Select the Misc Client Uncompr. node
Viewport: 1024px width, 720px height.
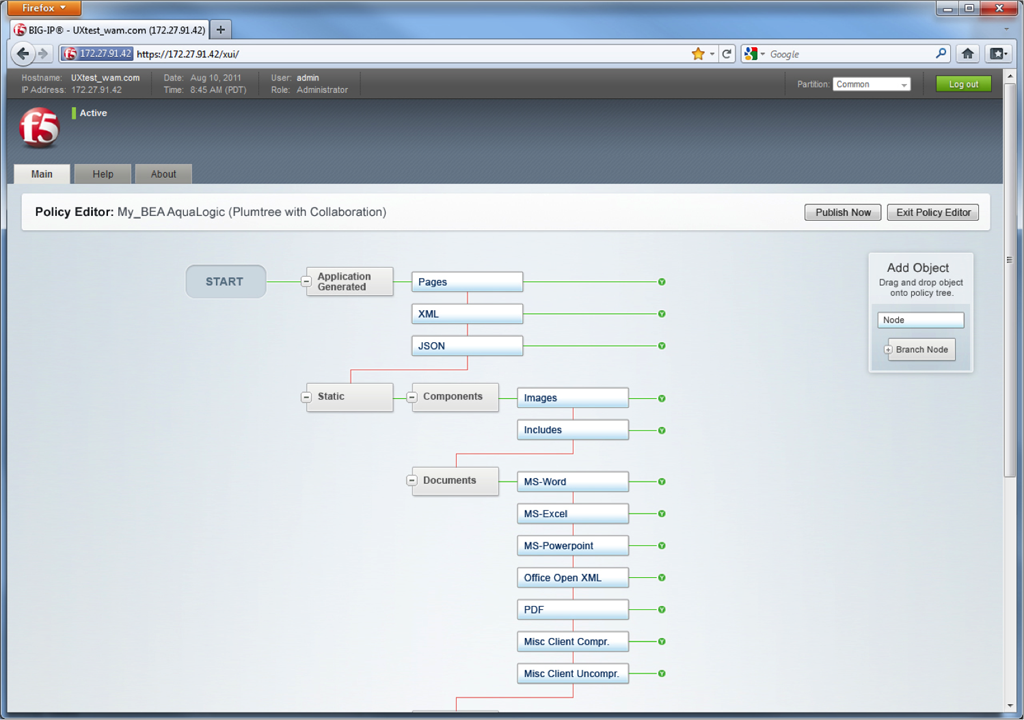click(573, 674)
